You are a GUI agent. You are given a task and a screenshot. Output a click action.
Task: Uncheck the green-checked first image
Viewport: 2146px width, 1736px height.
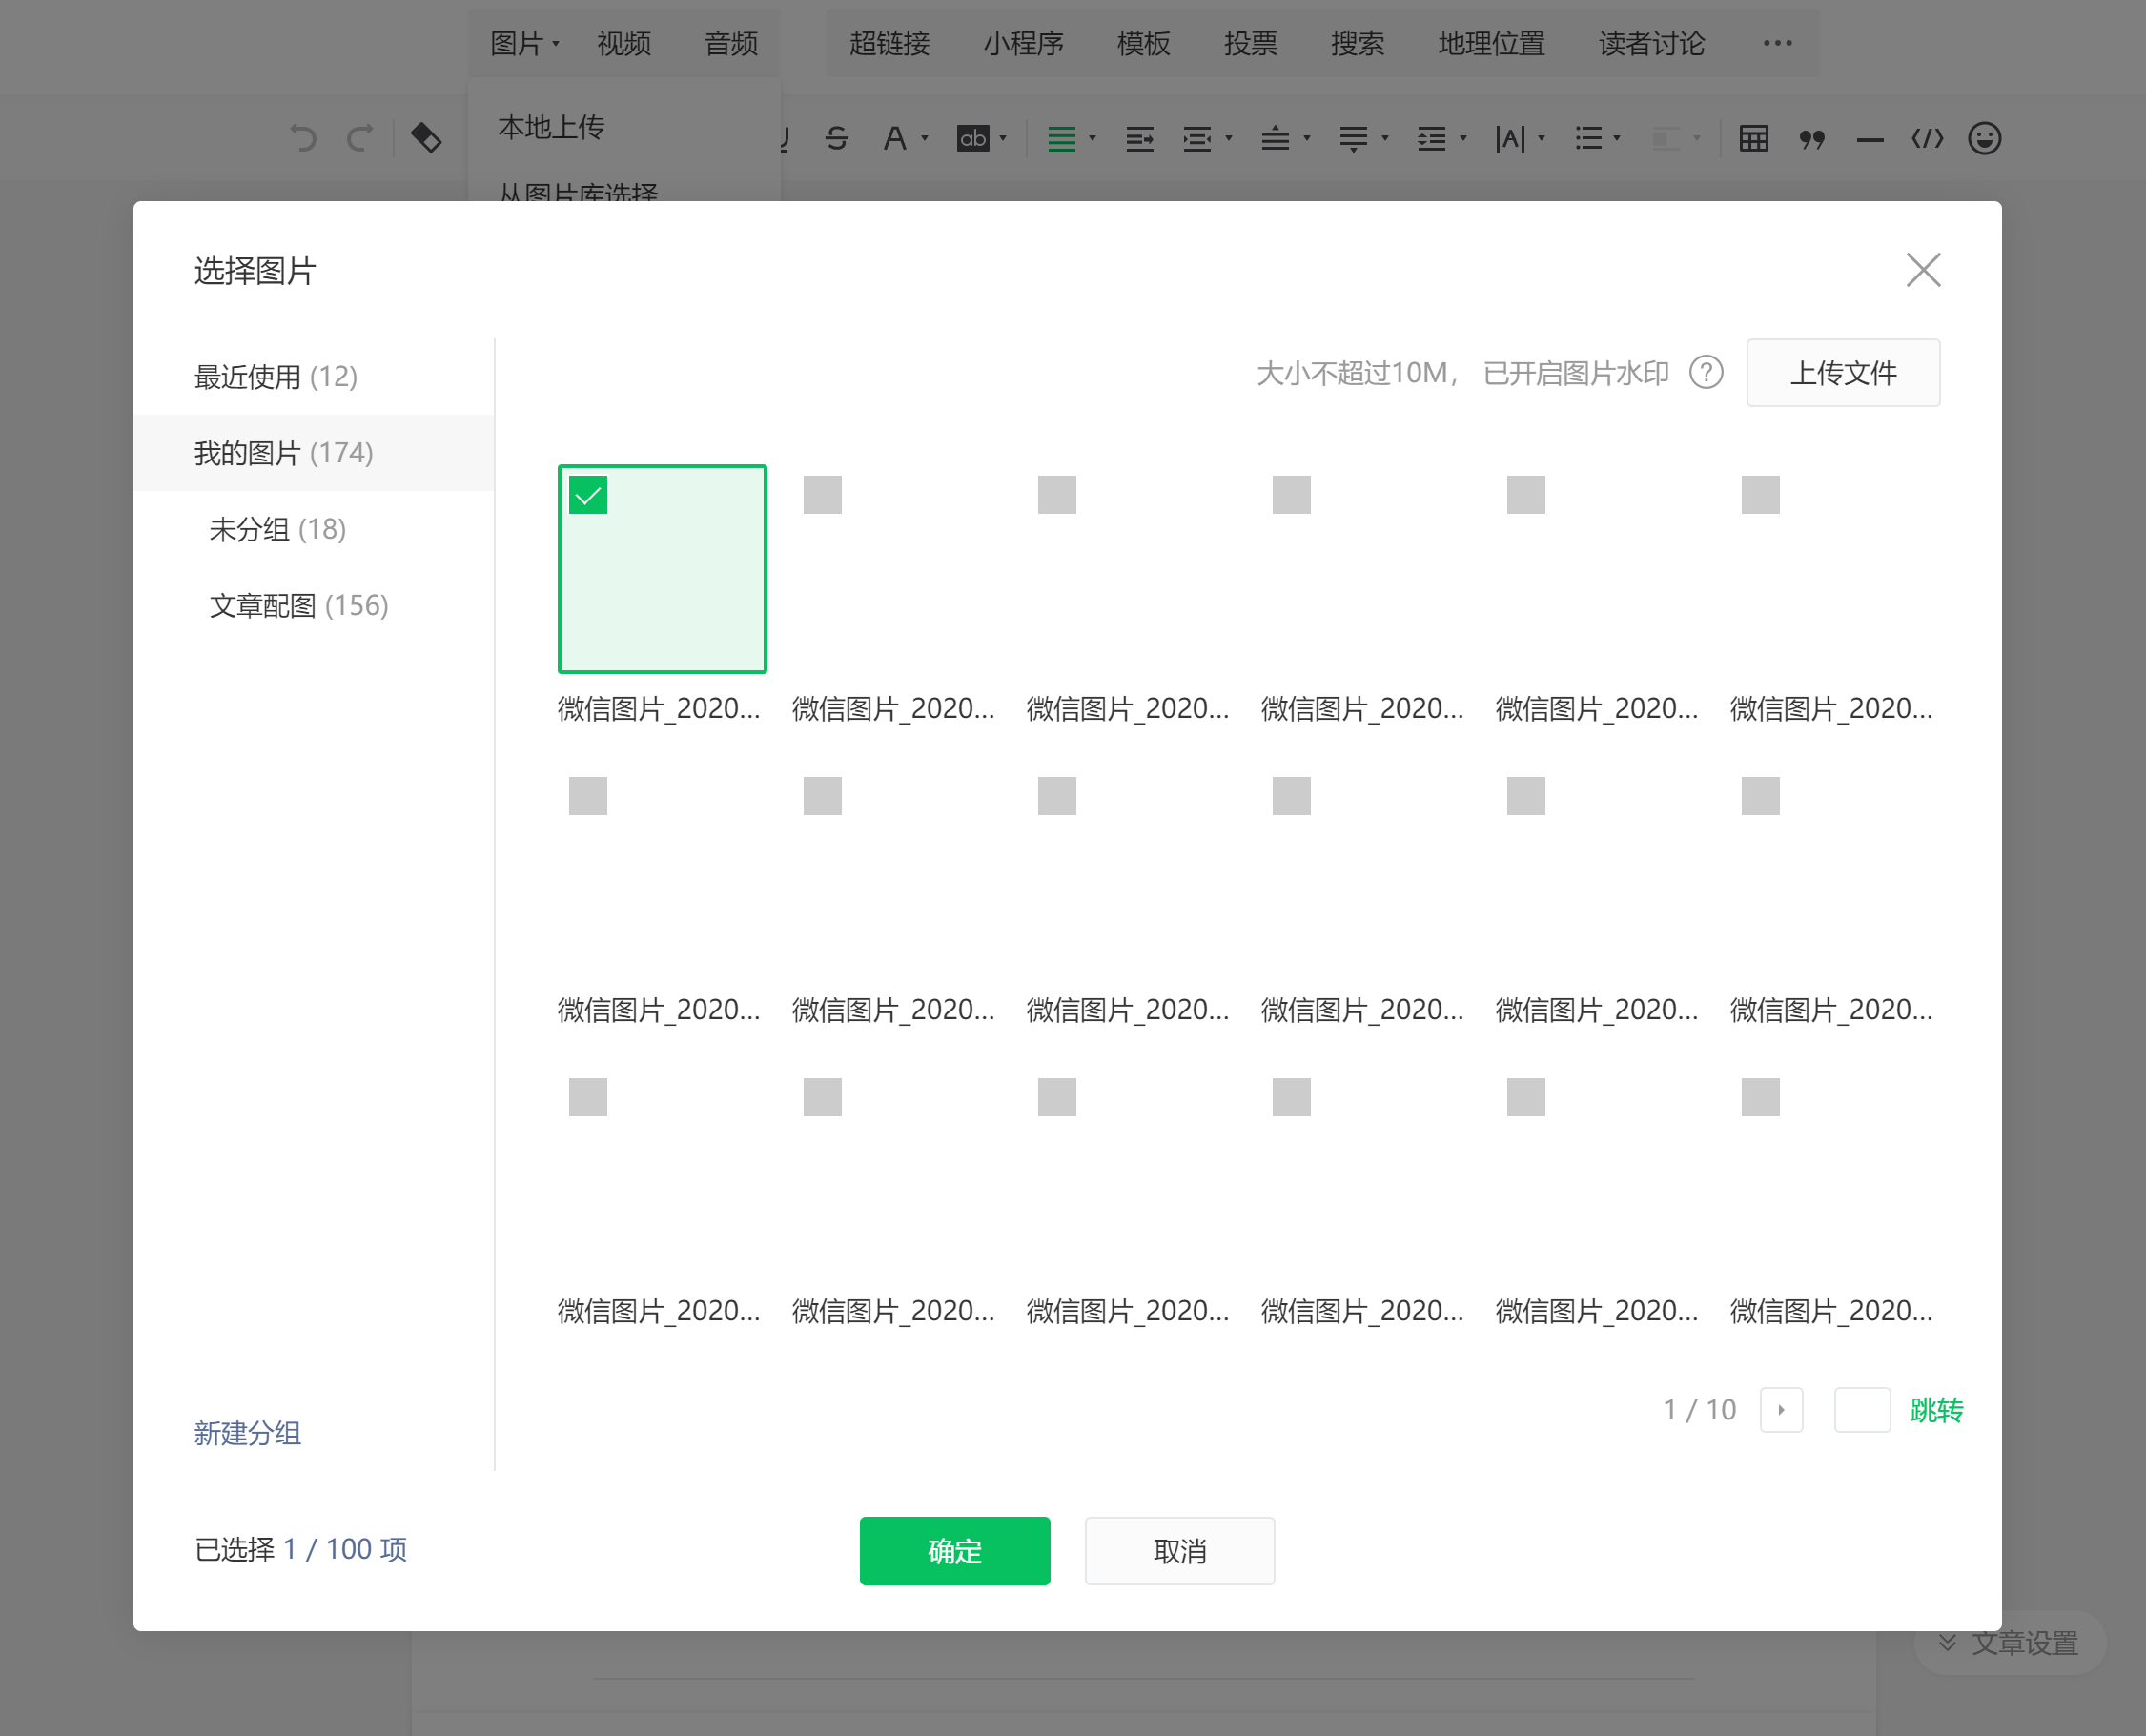tap(588, 495)
